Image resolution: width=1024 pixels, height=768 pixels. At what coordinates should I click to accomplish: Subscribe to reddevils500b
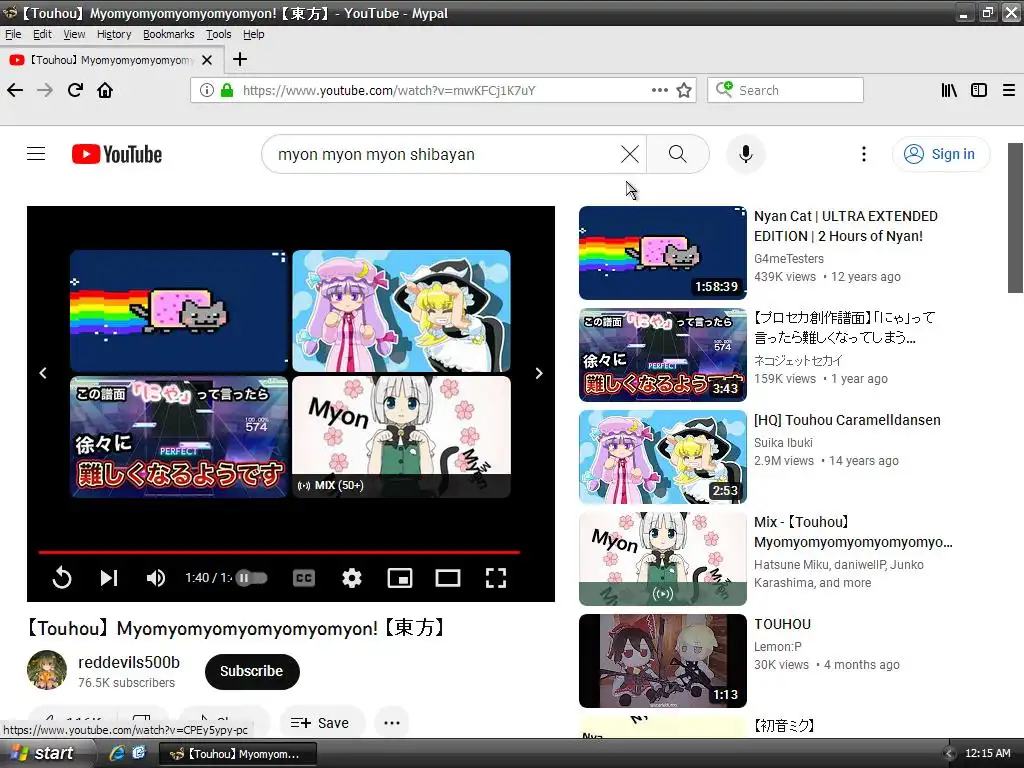[x=252, y=671]
